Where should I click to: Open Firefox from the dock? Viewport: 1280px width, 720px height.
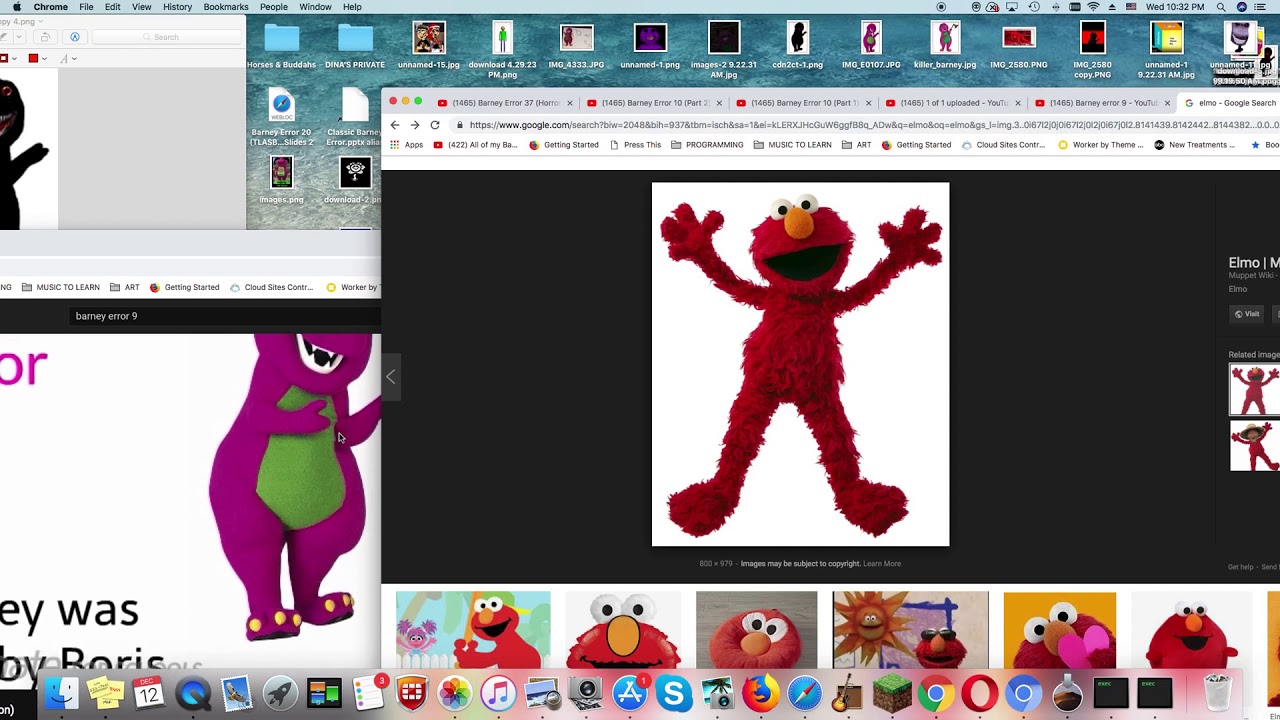(x=761, y=693)
